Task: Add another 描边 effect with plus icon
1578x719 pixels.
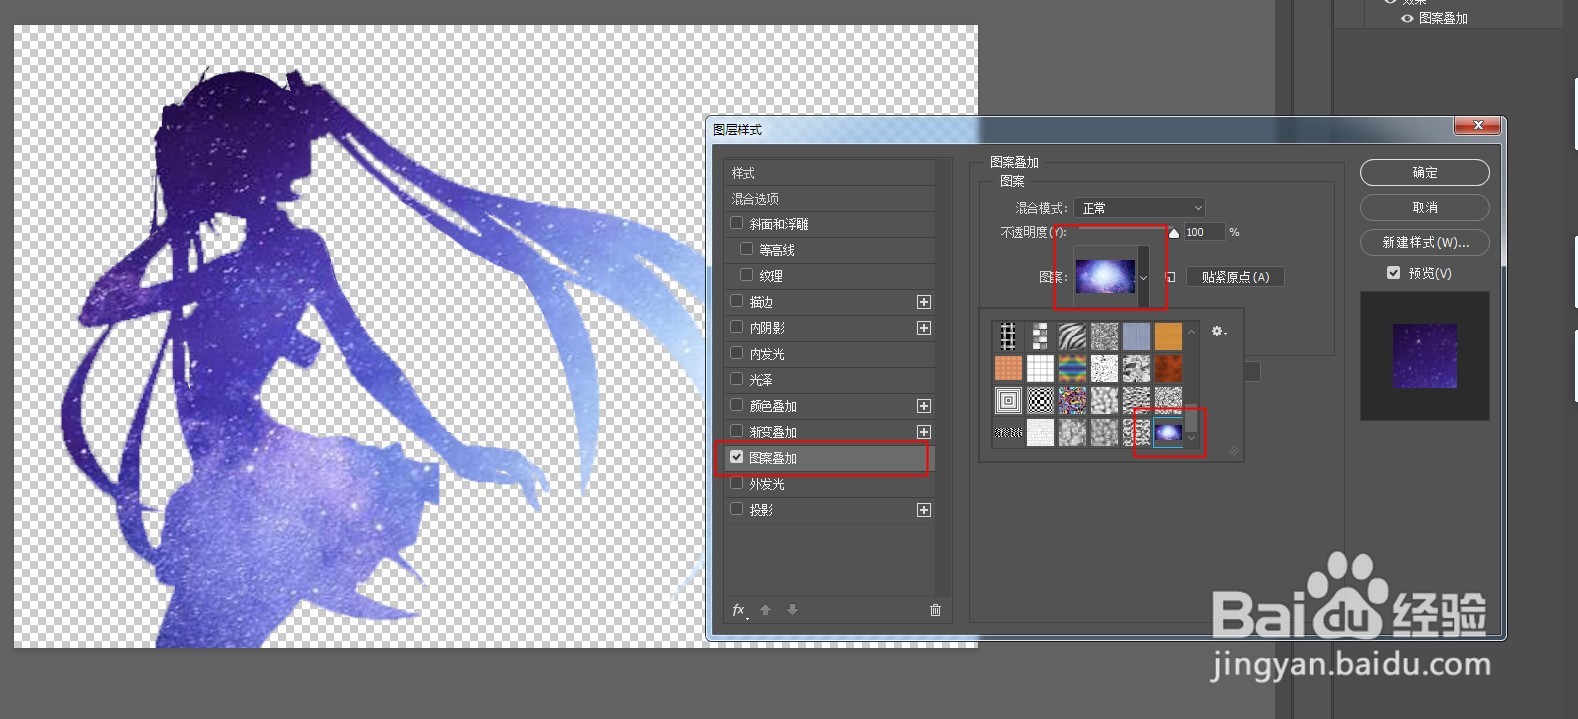Action: pos(924,302)
